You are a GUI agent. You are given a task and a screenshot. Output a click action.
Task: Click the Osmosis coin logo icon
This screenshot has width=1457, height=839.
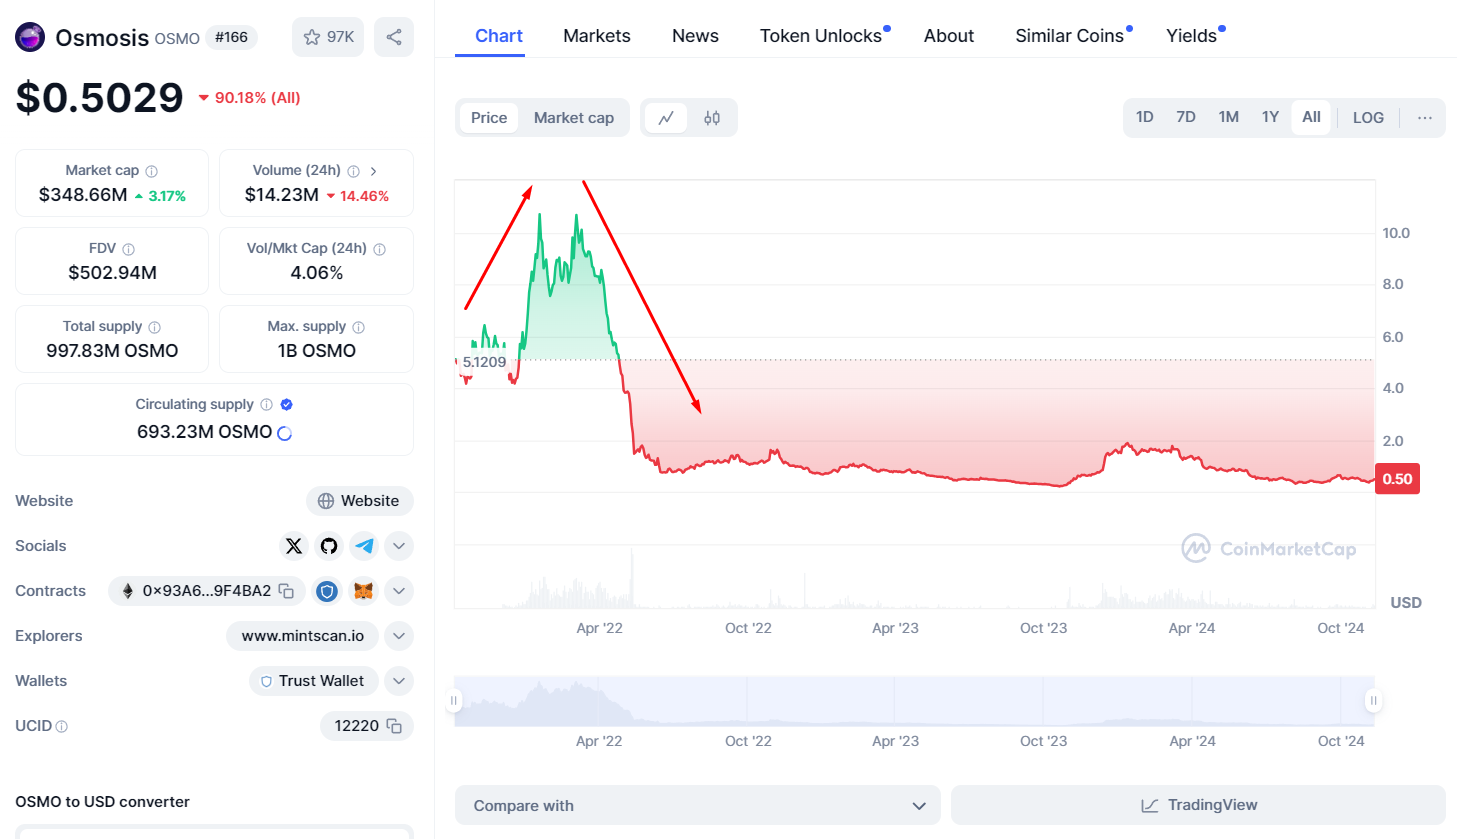(x=30, y=37)
